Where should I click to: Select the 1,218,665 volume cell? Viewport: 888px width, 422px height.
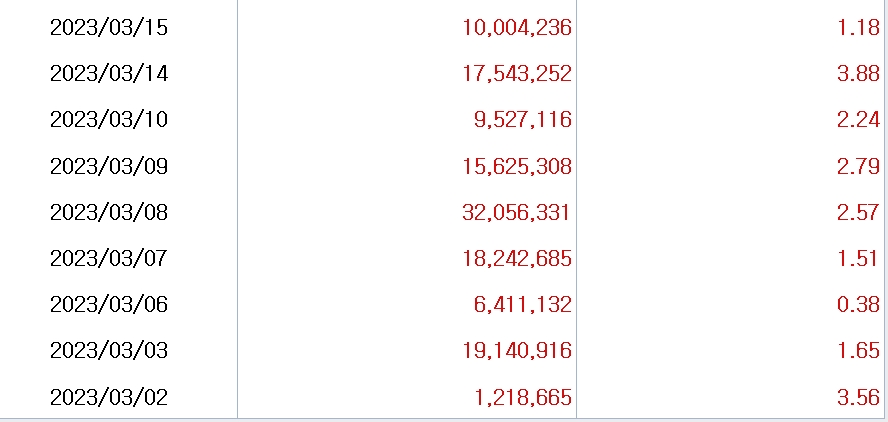pyautogui.click(x=522, y=397)
